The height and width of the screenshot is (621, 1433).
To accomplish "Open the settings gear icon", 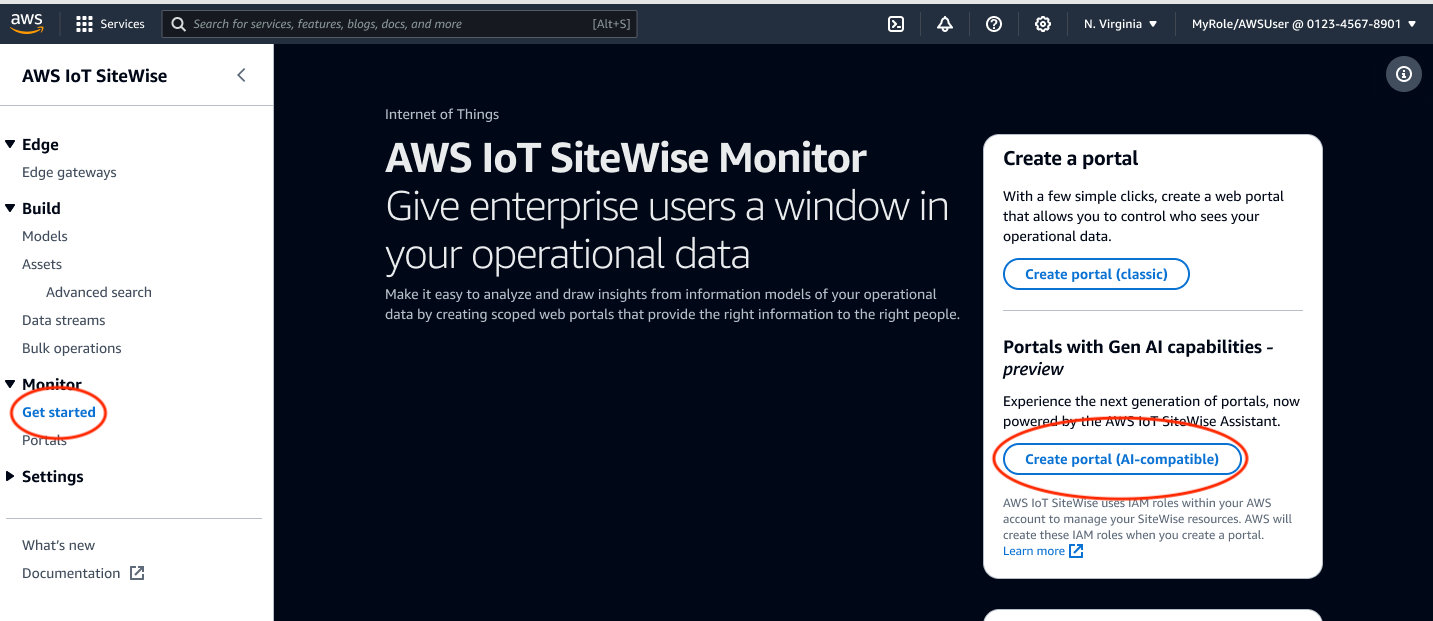I will (x=1043, y=24).
